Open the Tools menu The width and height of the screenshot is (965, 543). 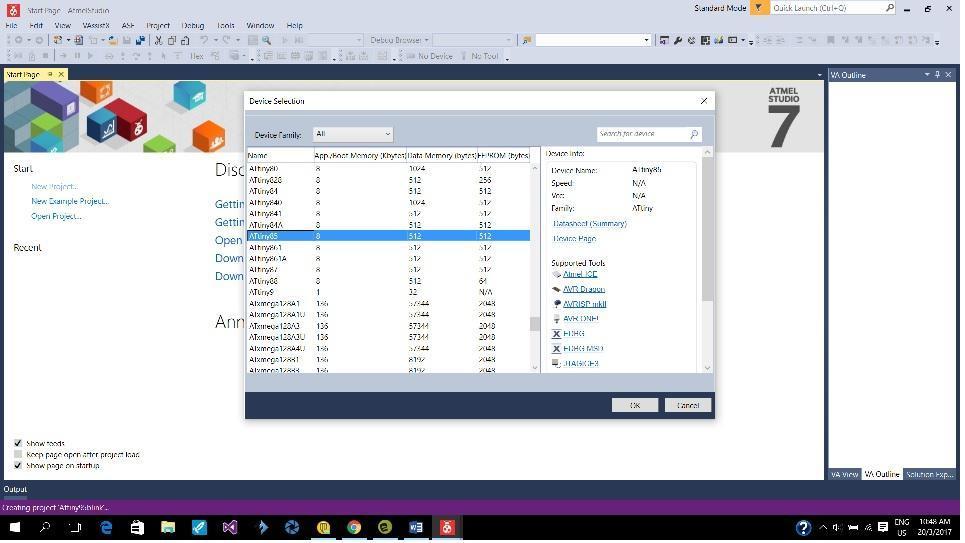pyautogui.click(x=225, y=26)
